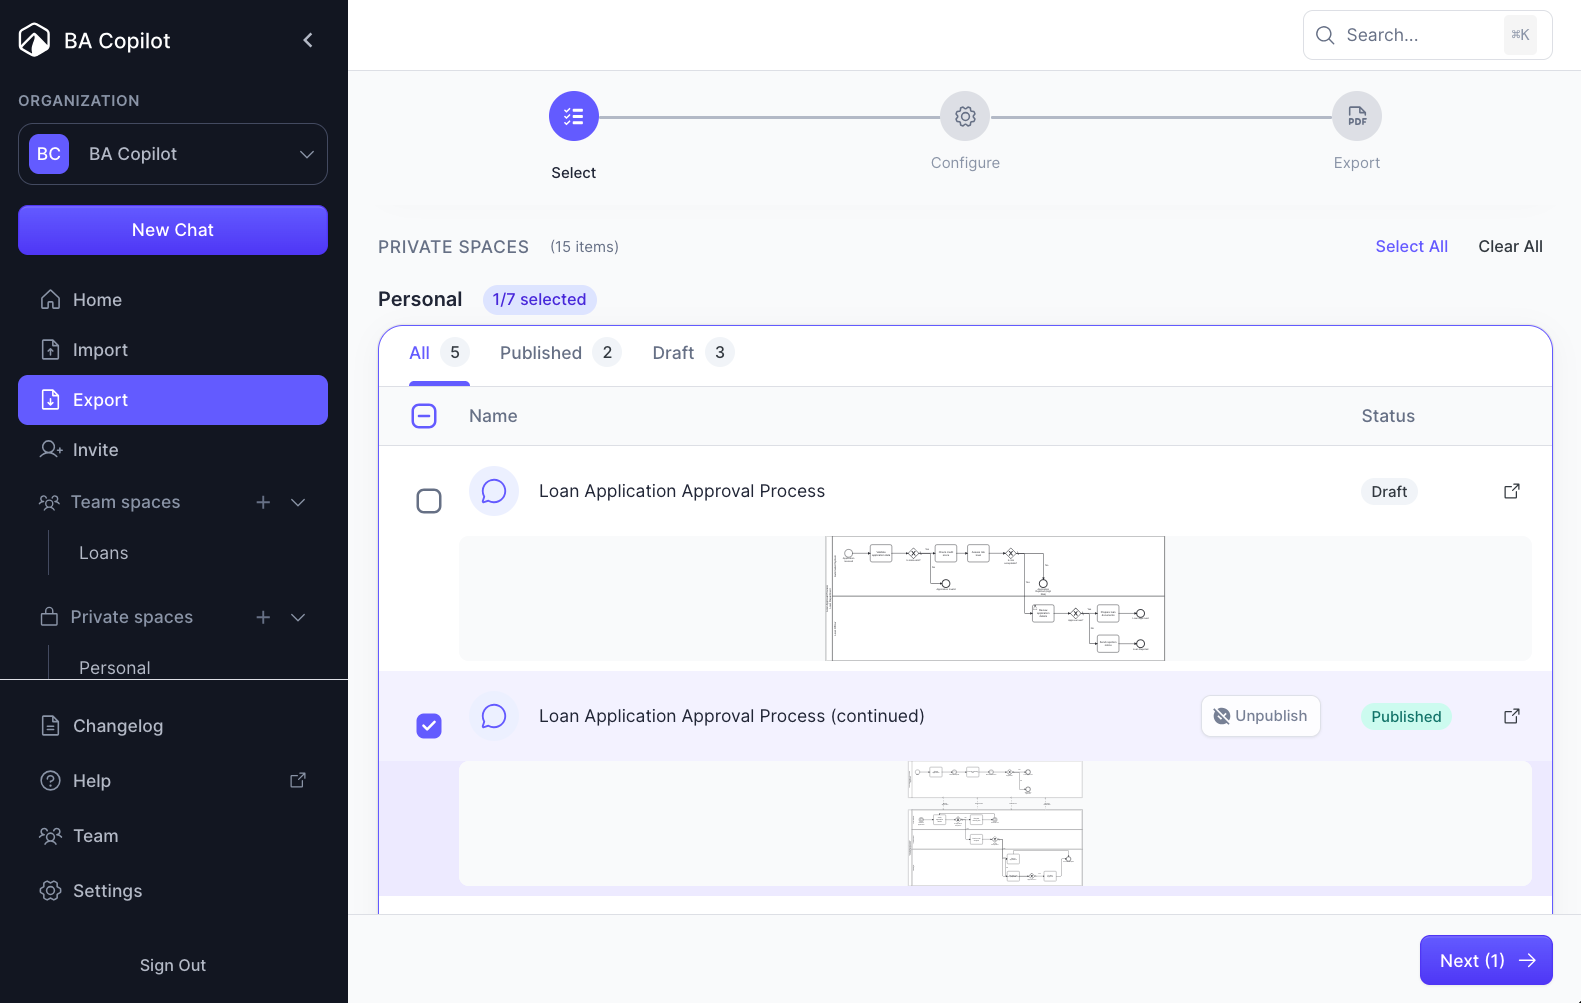Click the Select step checklist icon

[574, 117]
